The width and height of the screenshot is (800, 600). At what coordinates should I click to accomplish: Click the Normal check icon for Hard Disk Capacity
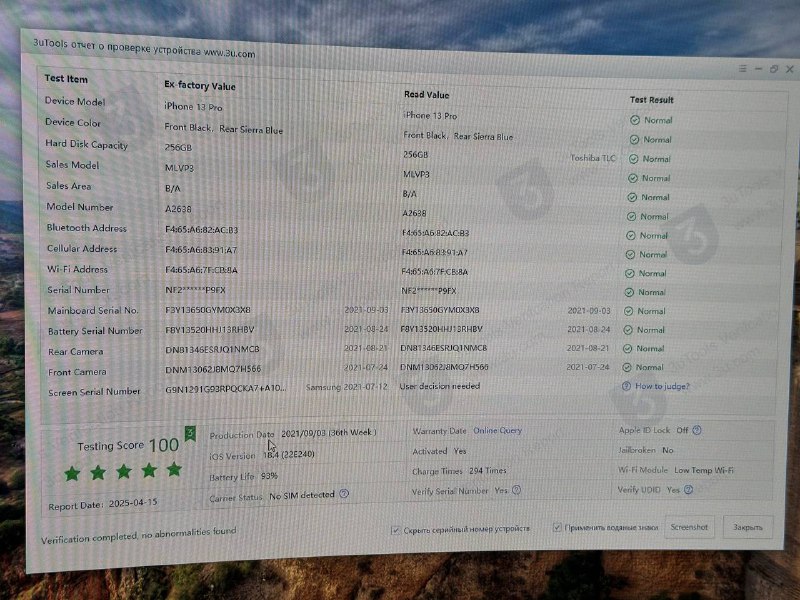pos(634,159)
